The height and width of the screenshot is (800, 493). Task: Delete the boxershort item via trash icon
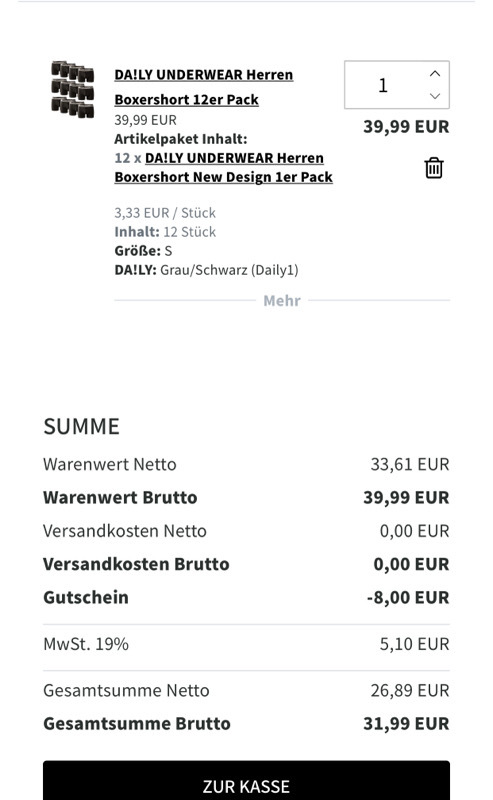click(x=434, y=168)
